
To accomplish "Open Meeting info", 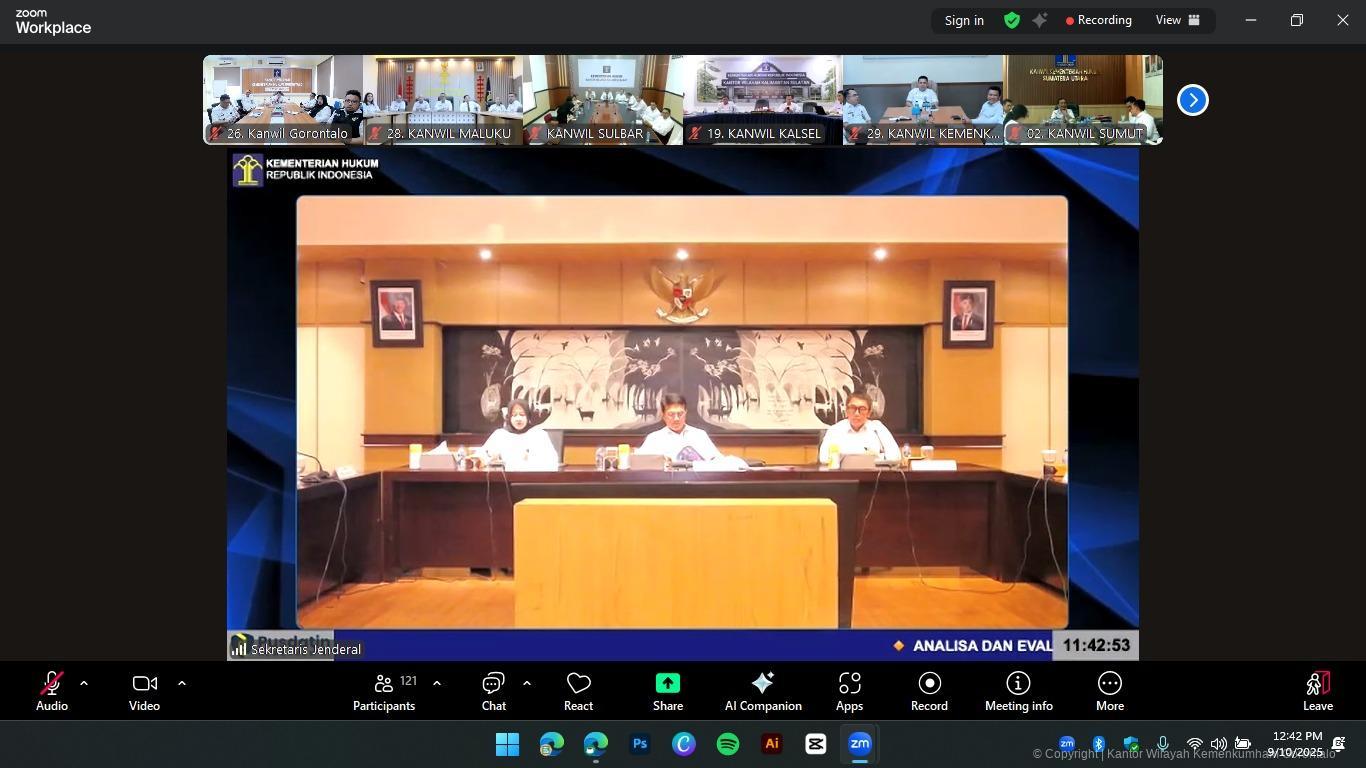I will pos(1019,692).
